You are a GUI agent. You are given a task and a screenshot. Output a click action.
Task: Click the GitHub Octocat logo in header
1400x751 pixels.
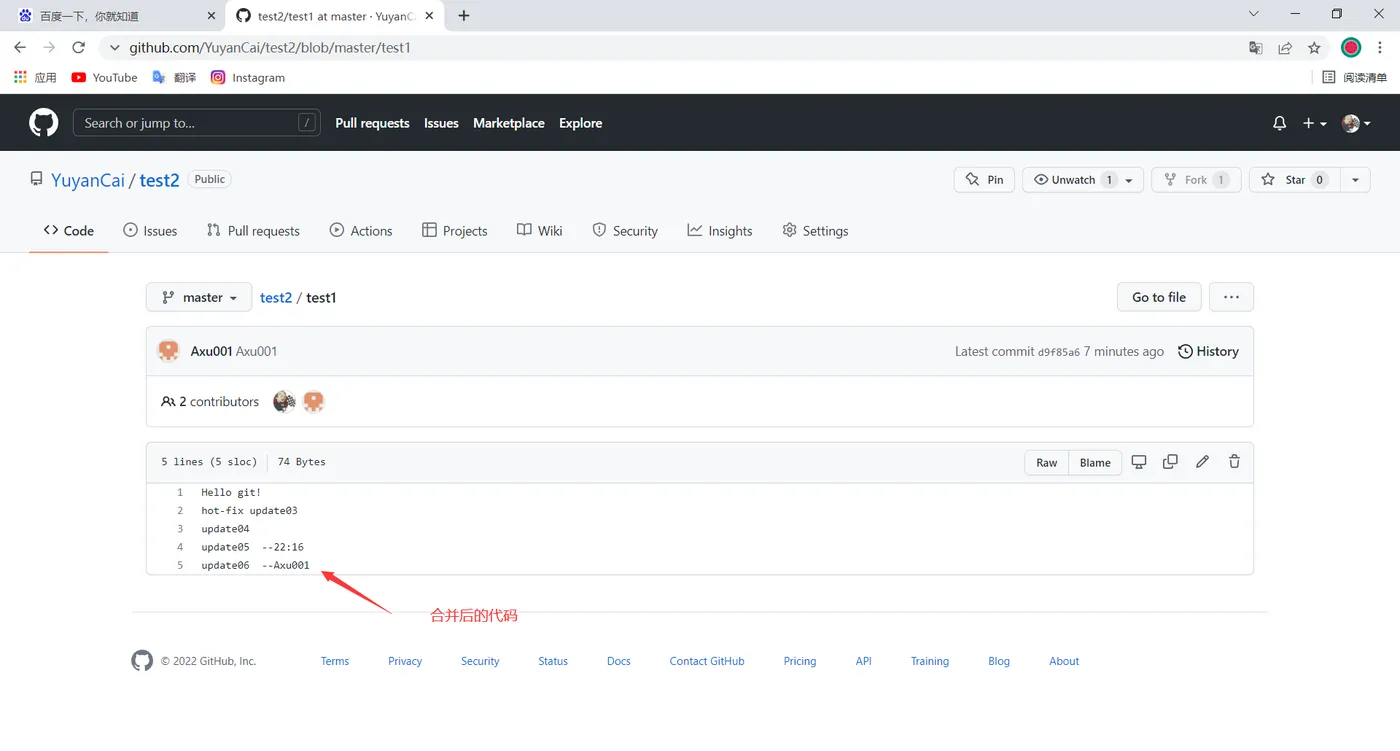[43, 123]
